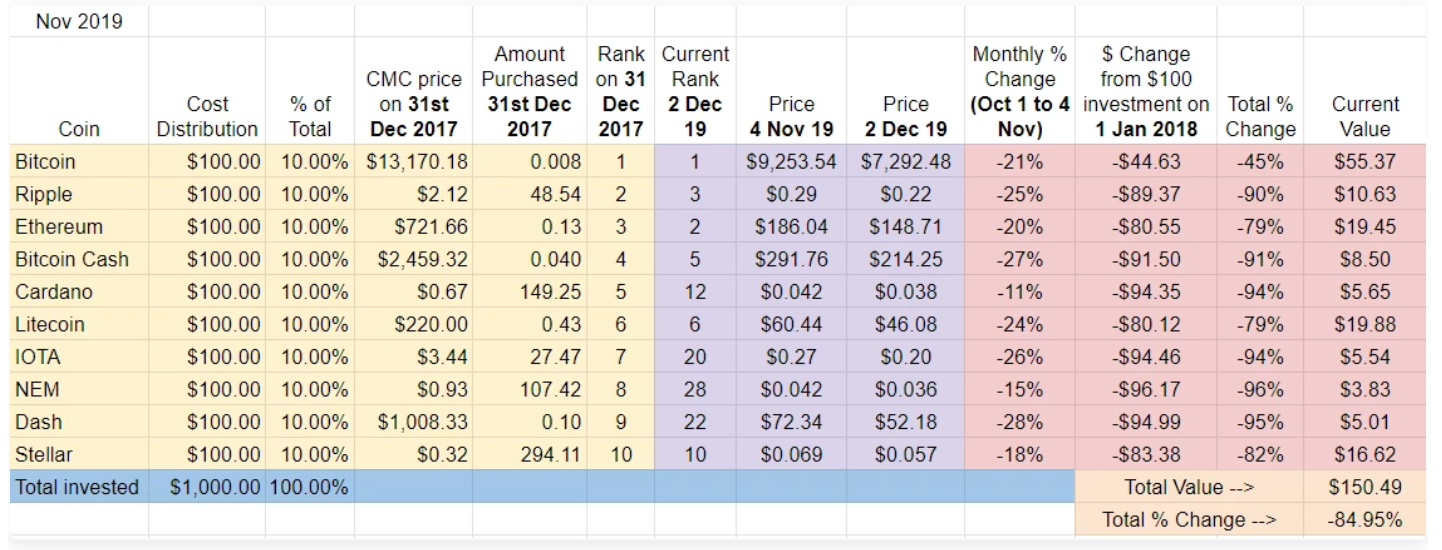Select Litecoin's monthly change -24% cell
Image resolution: width=1442 pixels, height=550 pixels.
[x=1019, y=324]
